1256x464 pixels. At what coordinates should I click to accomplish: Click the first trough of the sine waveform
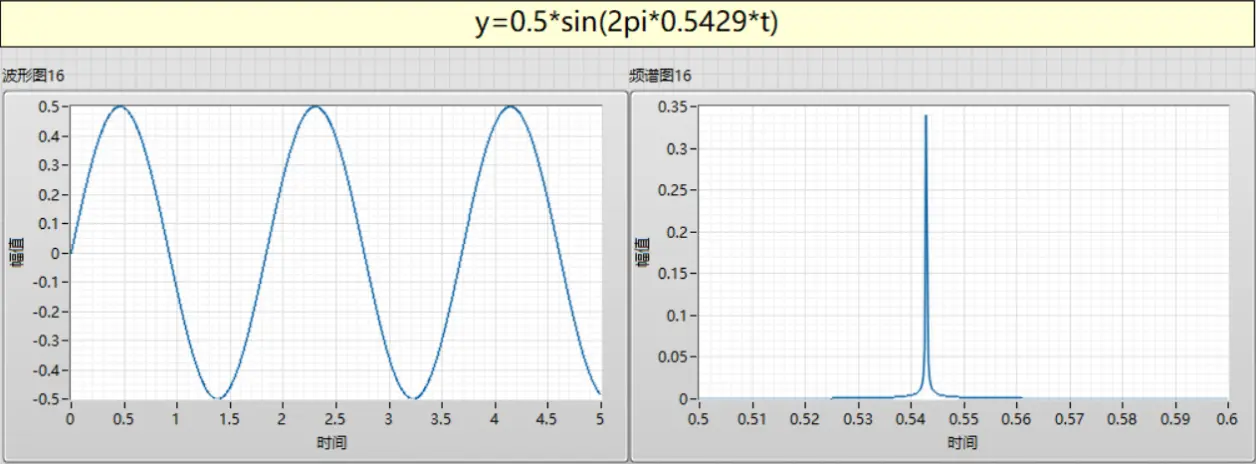(217, 398)
